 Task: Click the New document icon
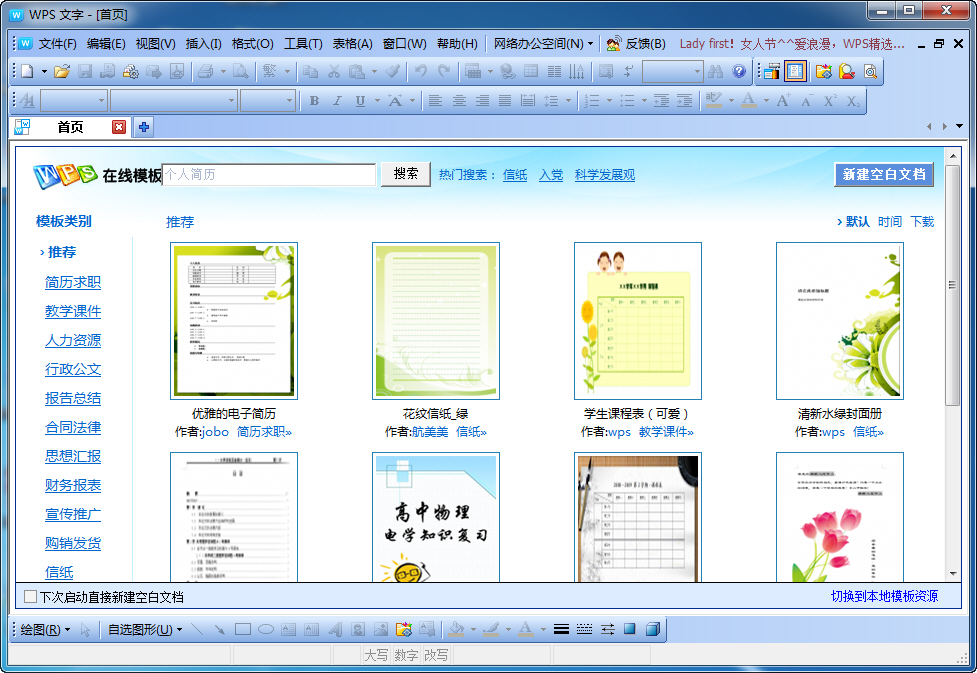click(27, 72)
